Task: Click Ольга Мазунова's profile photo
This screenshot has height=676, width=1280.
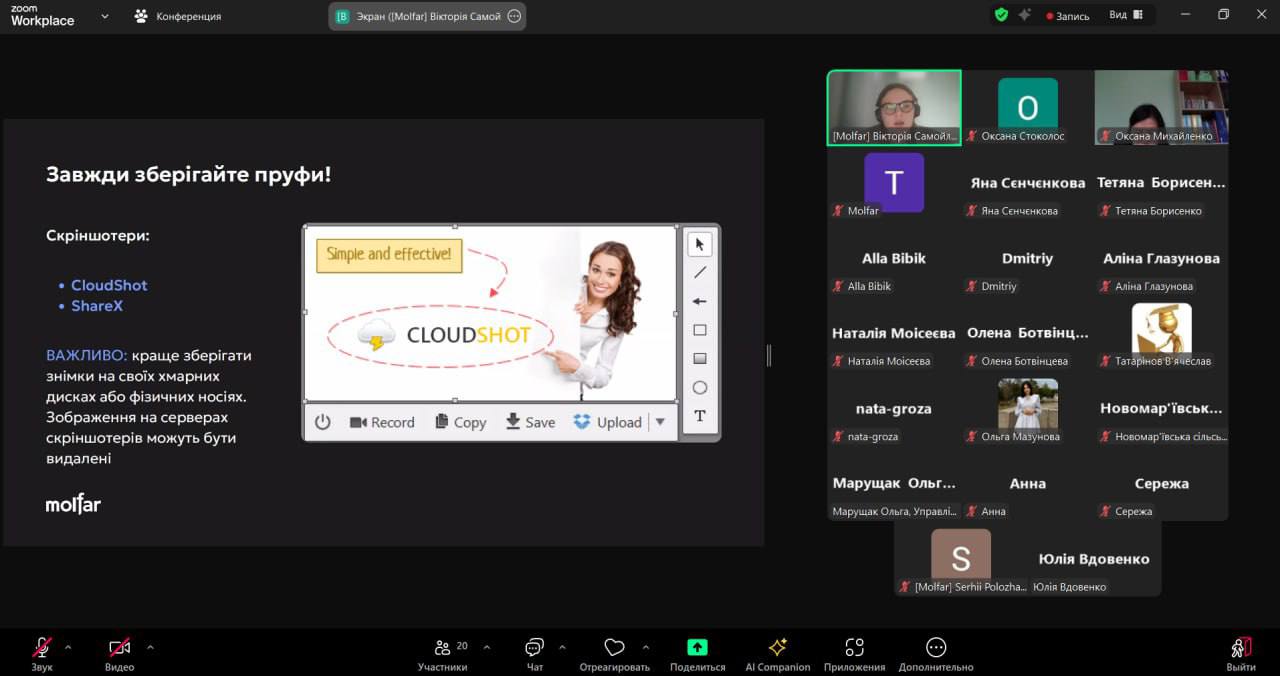Action: [x=1027, y=404]
